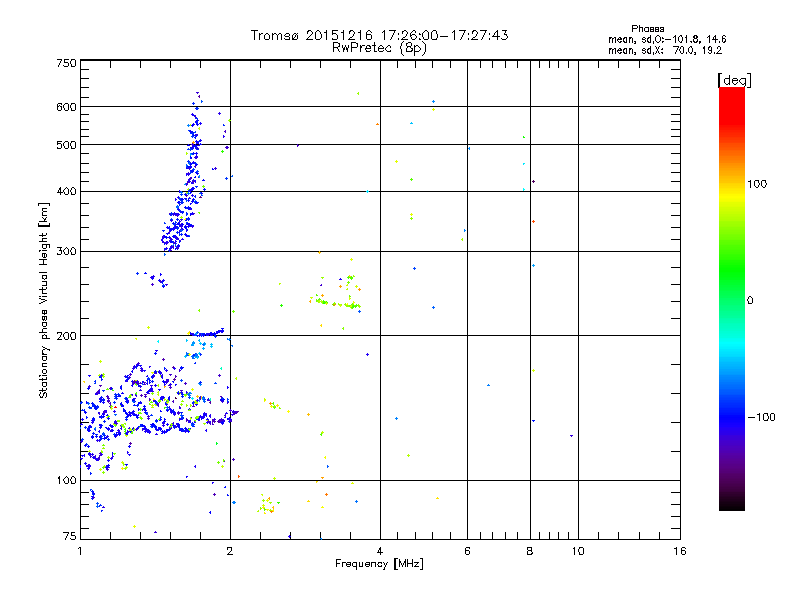Click the yellow-green point cluster below 100 km
The image size is (800, 600).
(267, 505)
